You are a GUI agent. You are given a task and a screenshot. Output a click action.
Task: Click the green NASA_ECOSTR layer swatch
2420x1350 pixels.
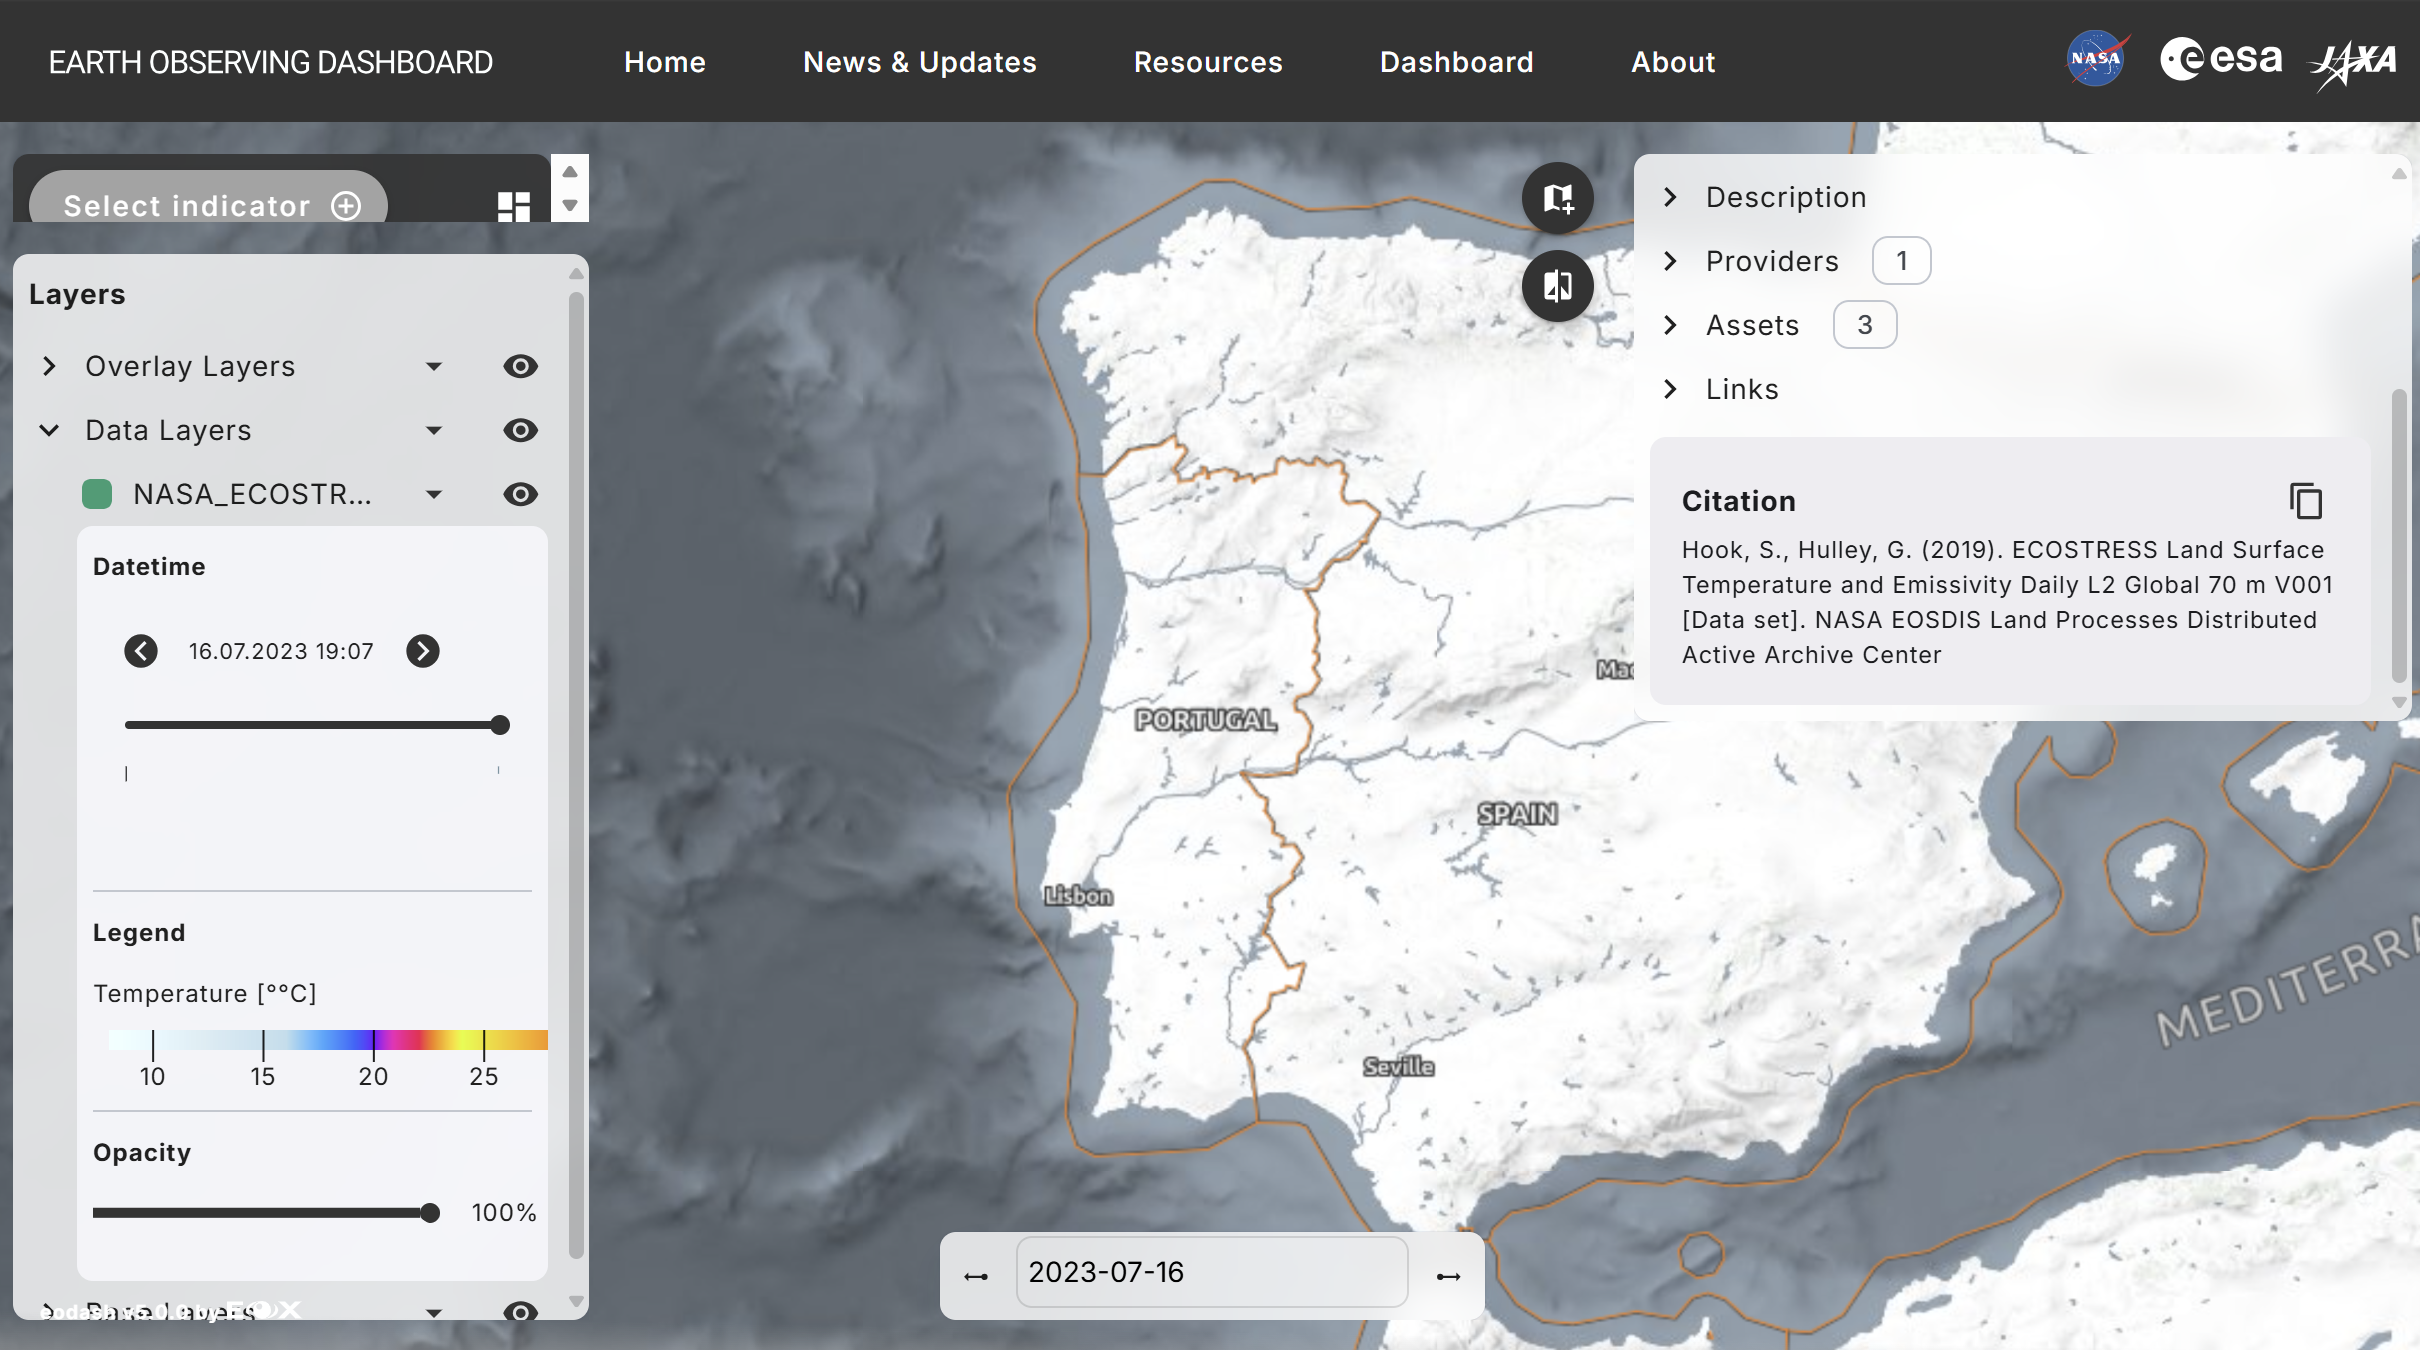pyautogui.click(x=97, y=494)
